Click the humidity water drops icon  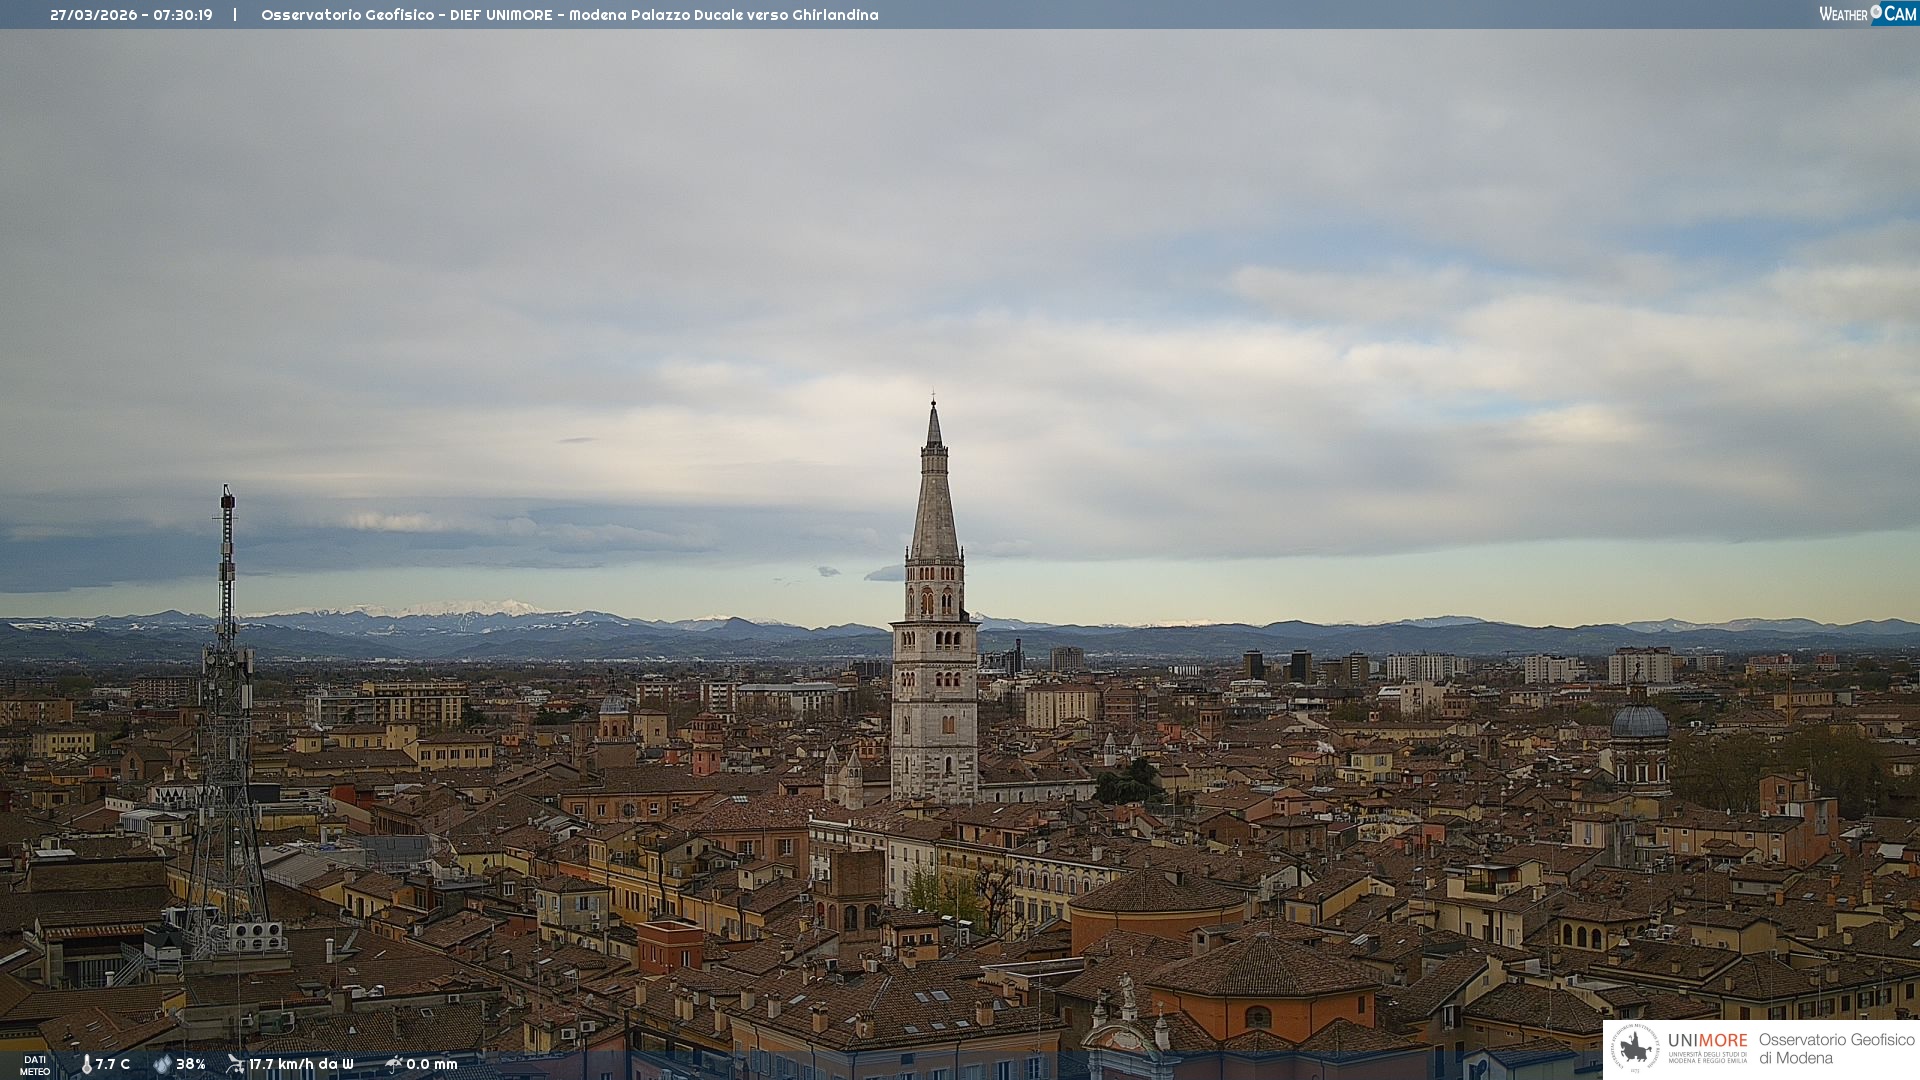[162, 1064]
